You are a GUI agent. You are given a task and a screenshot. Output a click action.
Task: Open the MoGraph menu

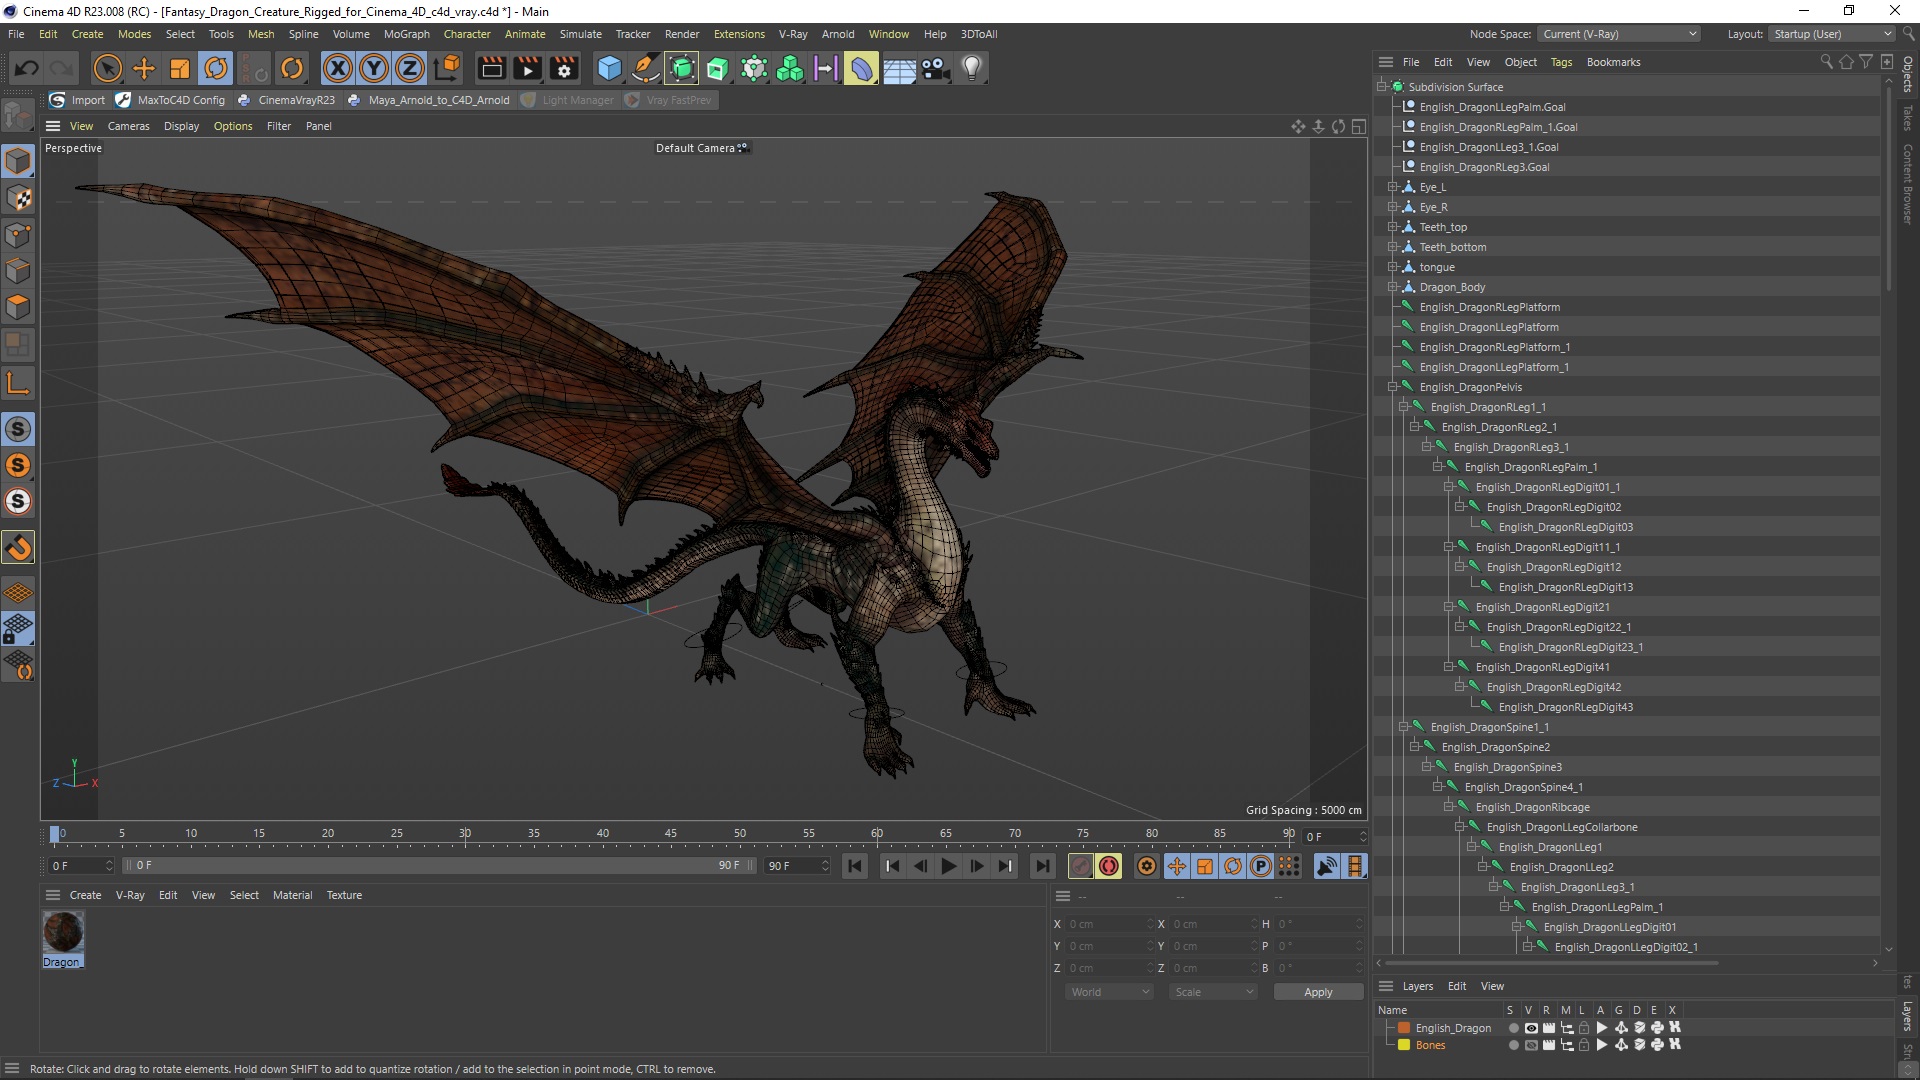tap(406, 34)
